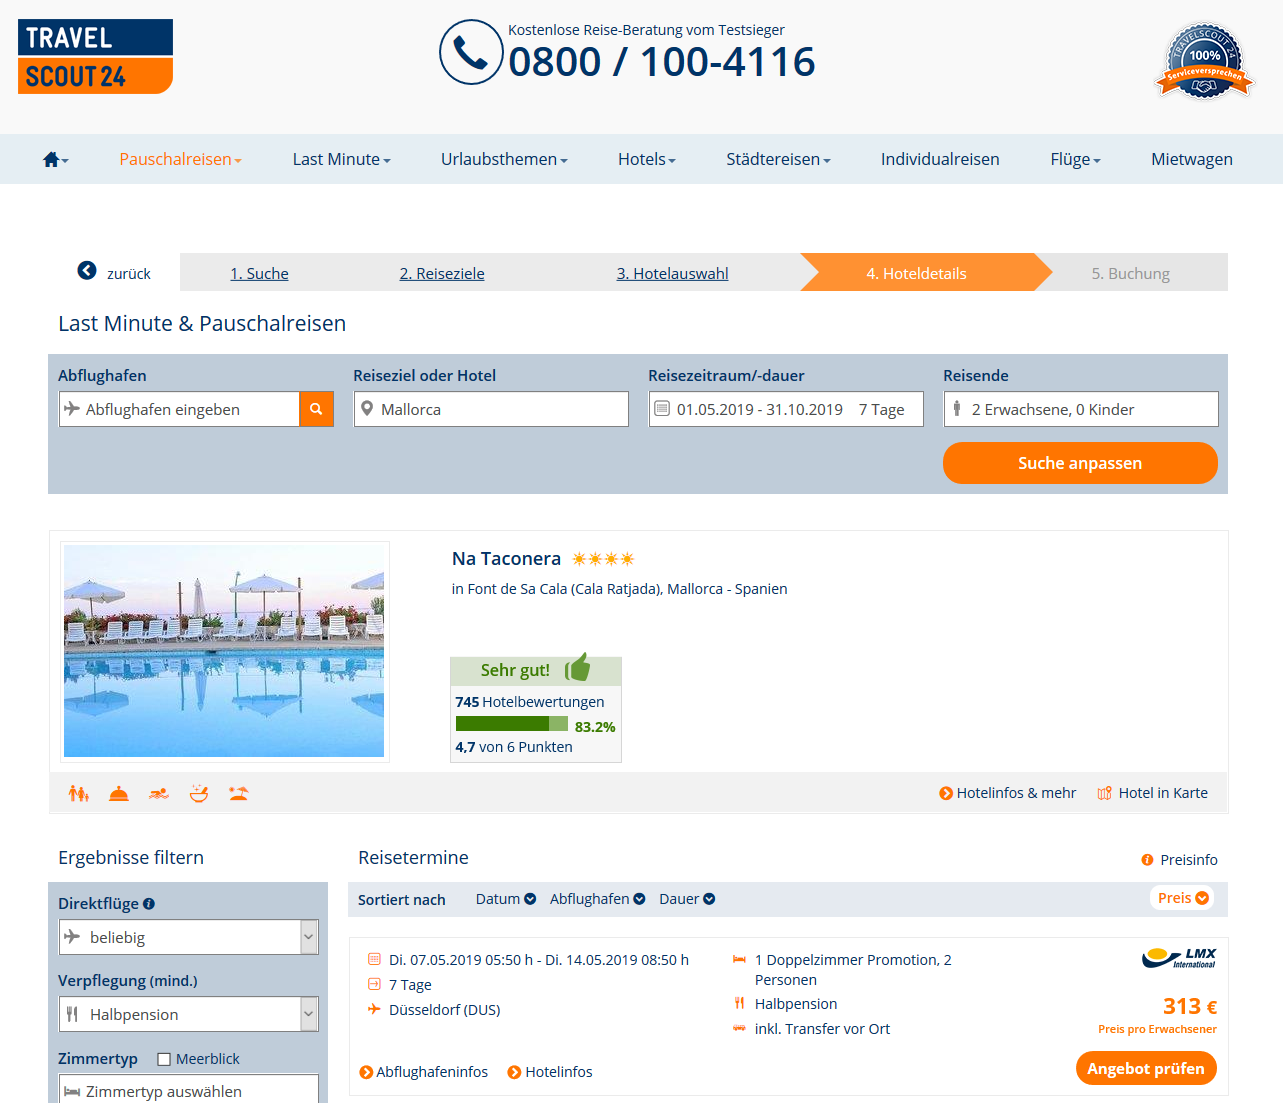Enable the Meerblick checkbox
This screenshot has width=1283, height=1103.
[164, 1059]
